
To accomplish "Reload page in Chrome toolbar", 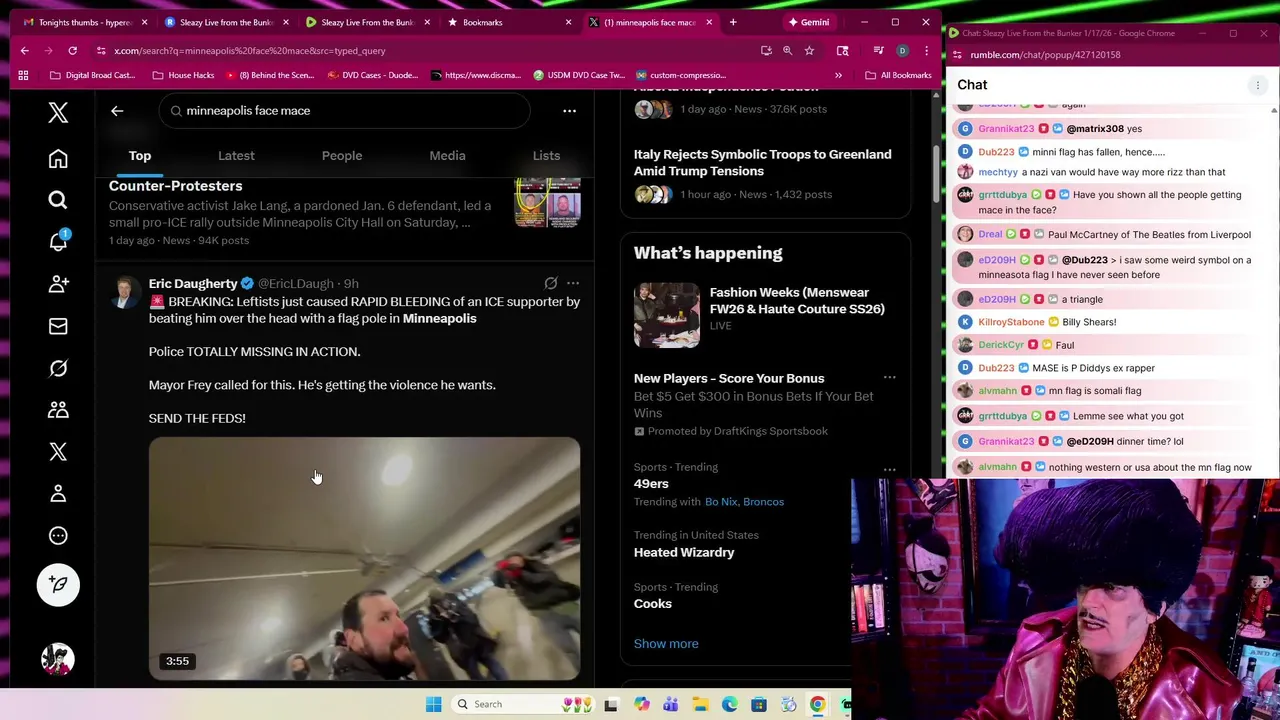I will click(72, 50).
